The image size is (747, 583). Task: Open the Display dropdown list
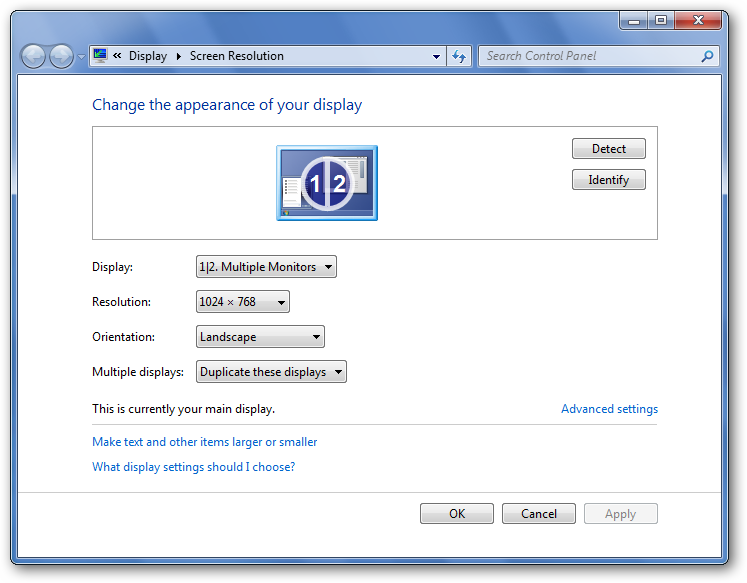(x=266, y=267)
